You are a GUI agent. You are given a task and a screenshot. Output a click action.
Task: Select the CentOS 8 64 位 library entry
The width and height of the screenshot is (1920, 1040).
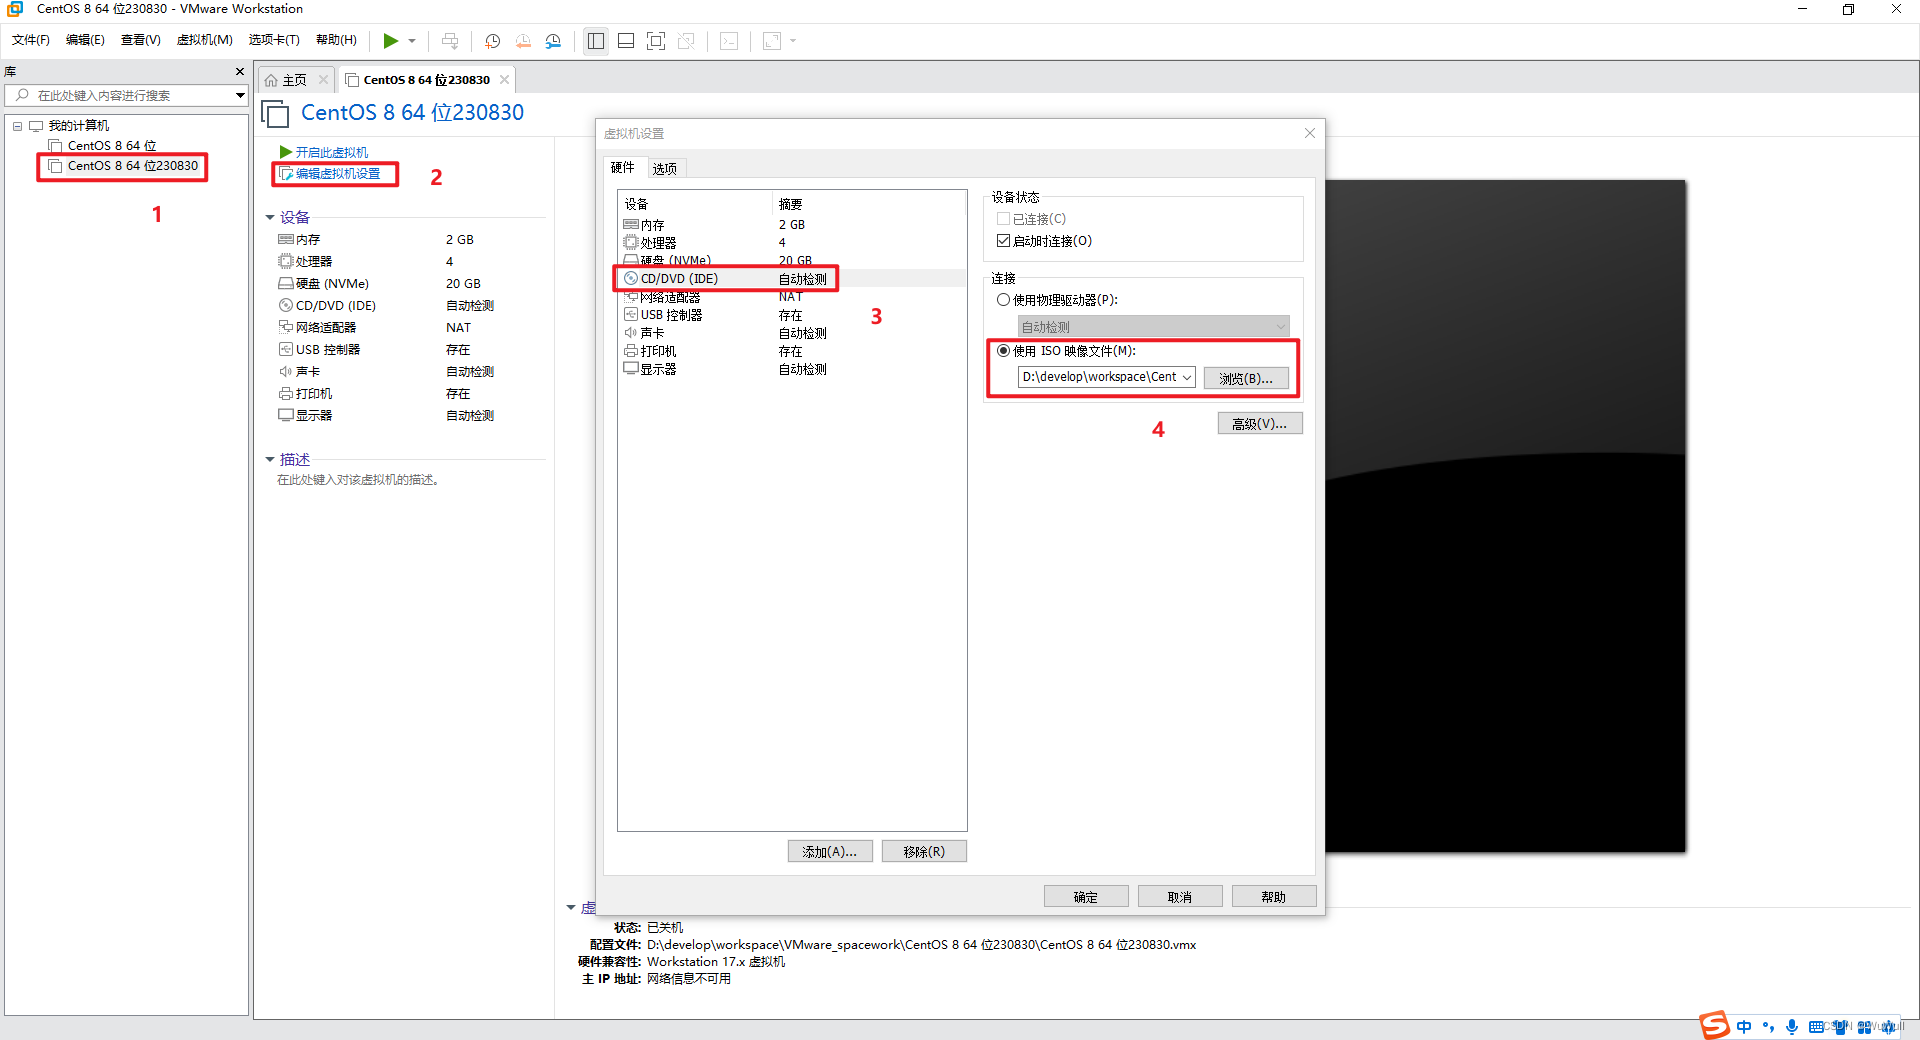pos(112,146)
